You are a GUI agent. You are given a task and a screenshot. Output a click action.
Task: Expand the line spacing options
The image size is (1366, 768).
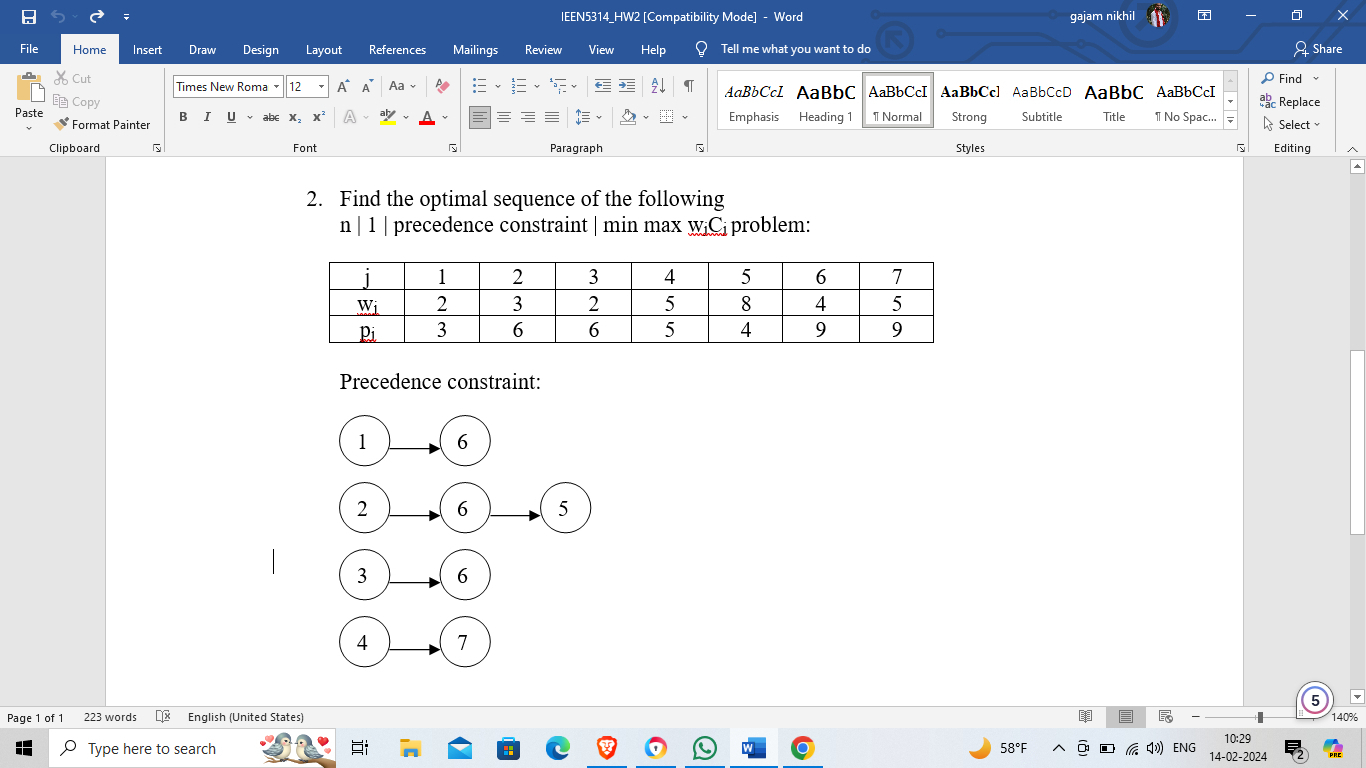pyautogui.click(x=597, y=117)
